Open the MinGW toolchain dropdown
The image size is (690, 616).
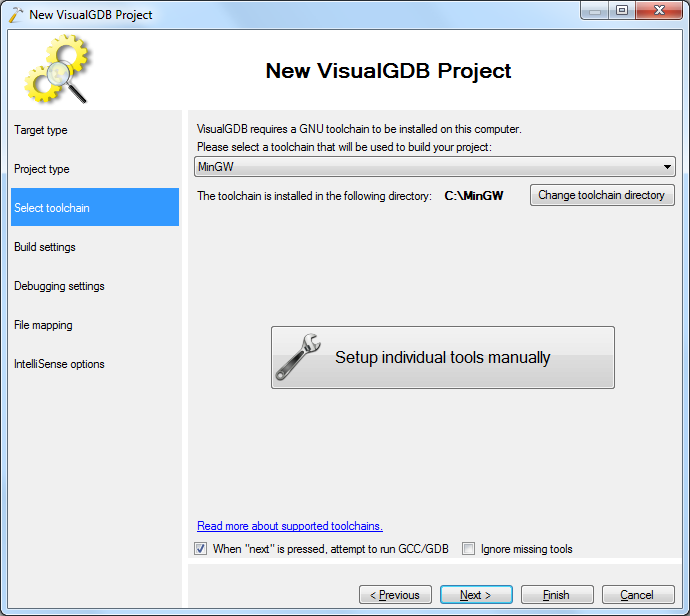pos(434,167)
